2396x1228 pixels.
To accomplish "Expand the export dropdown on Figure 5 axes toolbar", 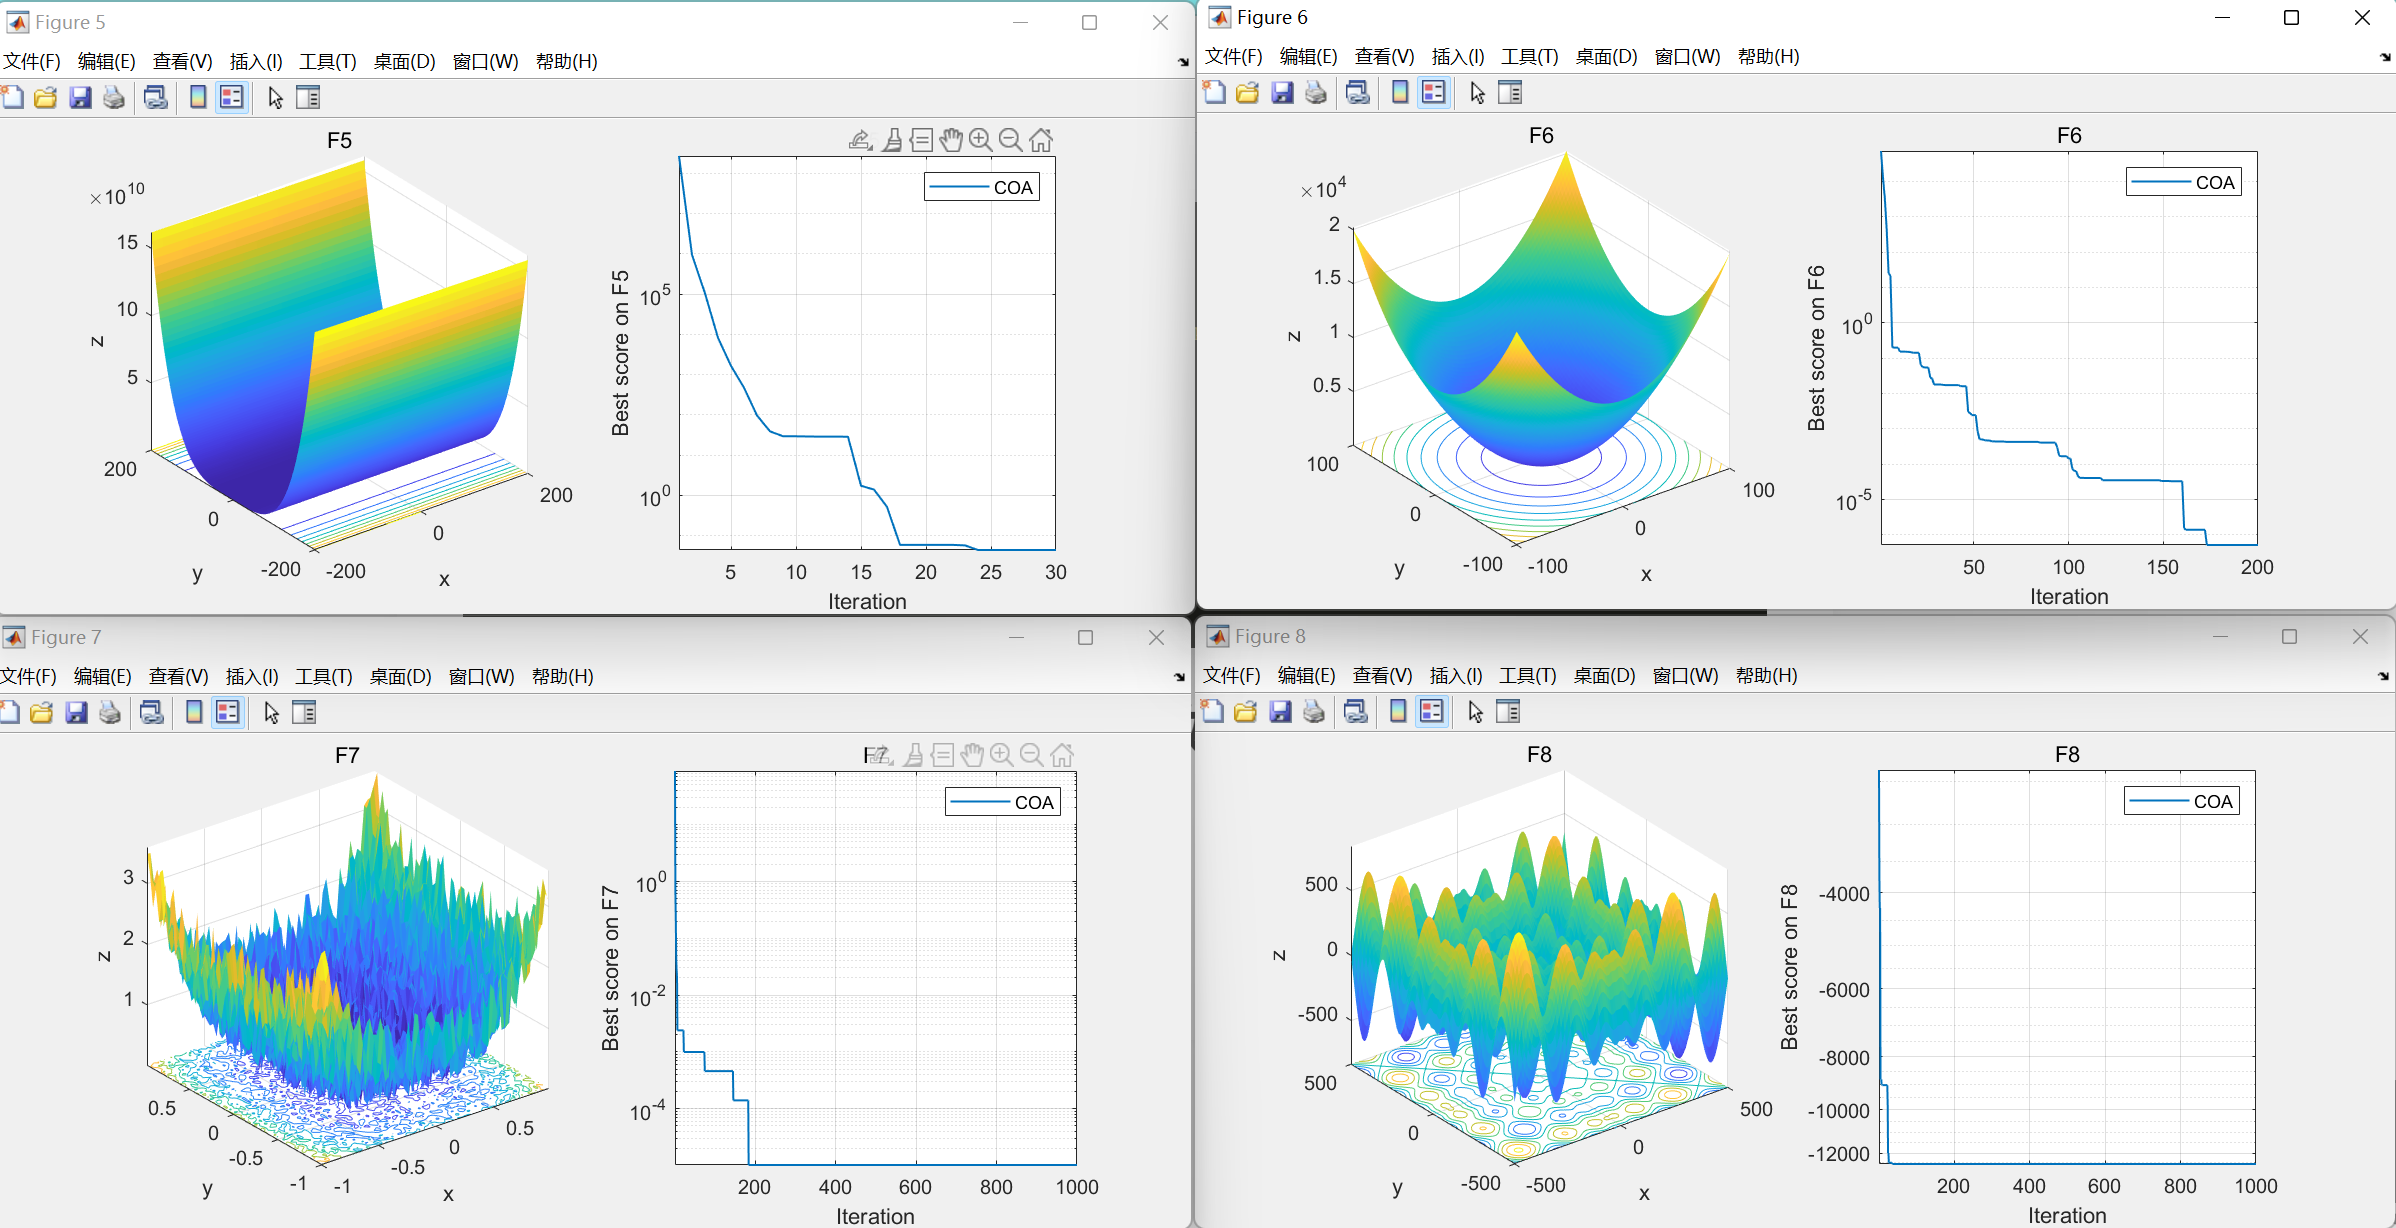I will [x=860, y=140].
